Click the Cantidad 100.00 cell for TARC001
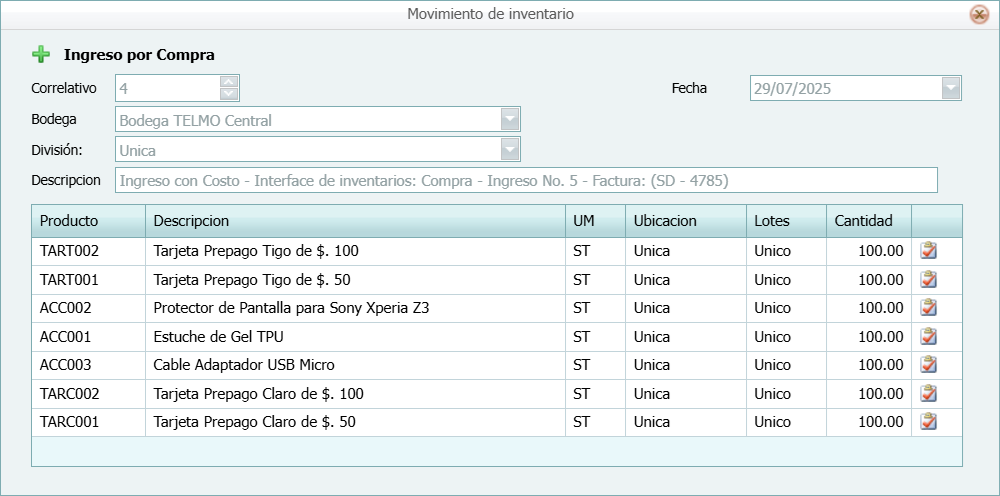The width and height of the screenshot is (1000, 496). coord(869,422)
